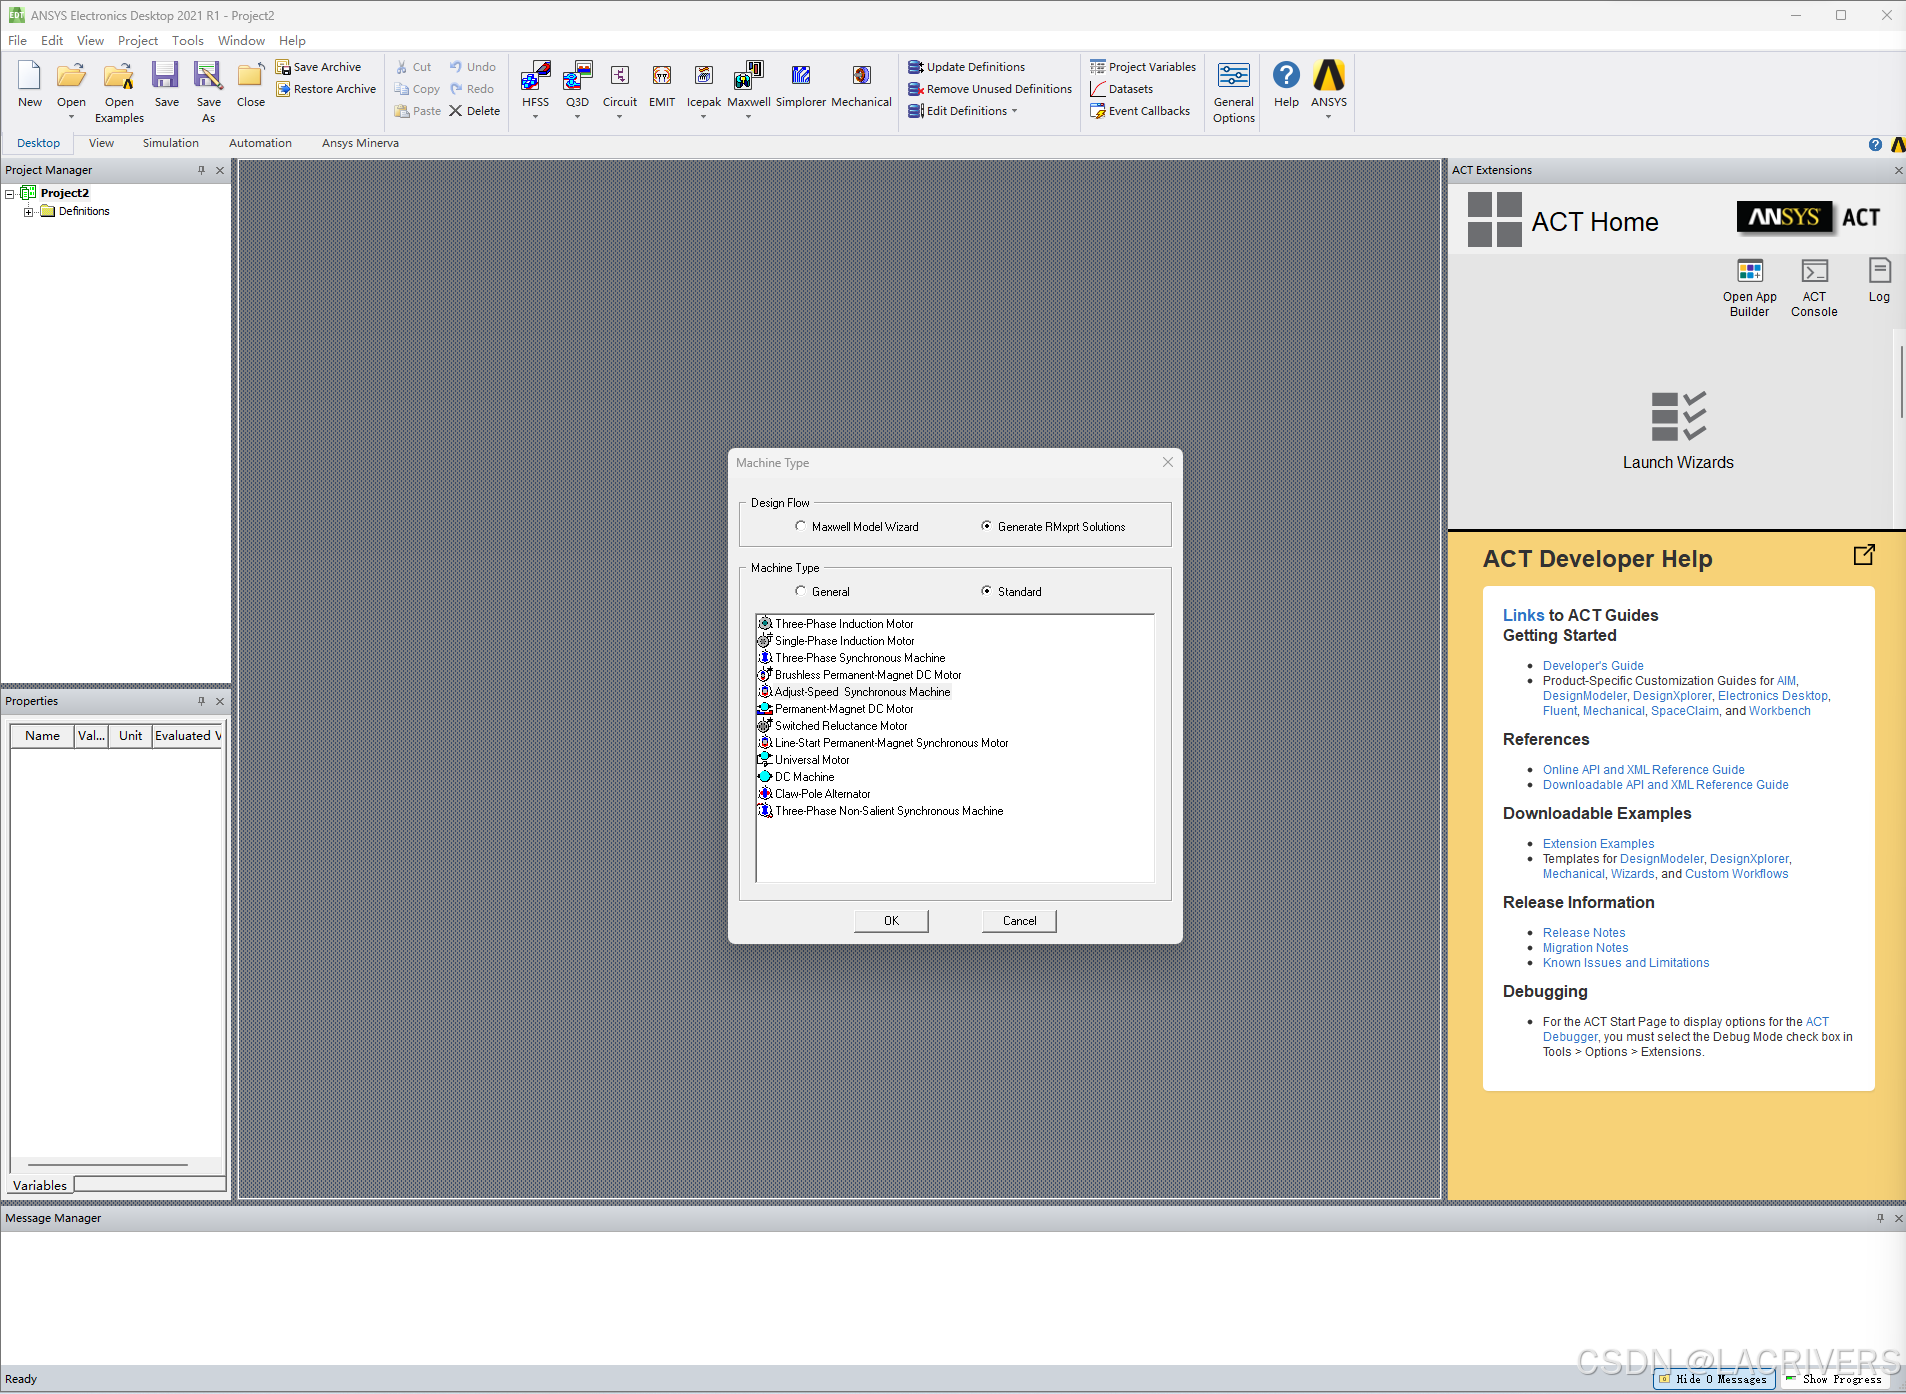This screenshot has height=1394, width=1906.
Task: Select Claw-Pole Alternator
Action: pos(822,794)
